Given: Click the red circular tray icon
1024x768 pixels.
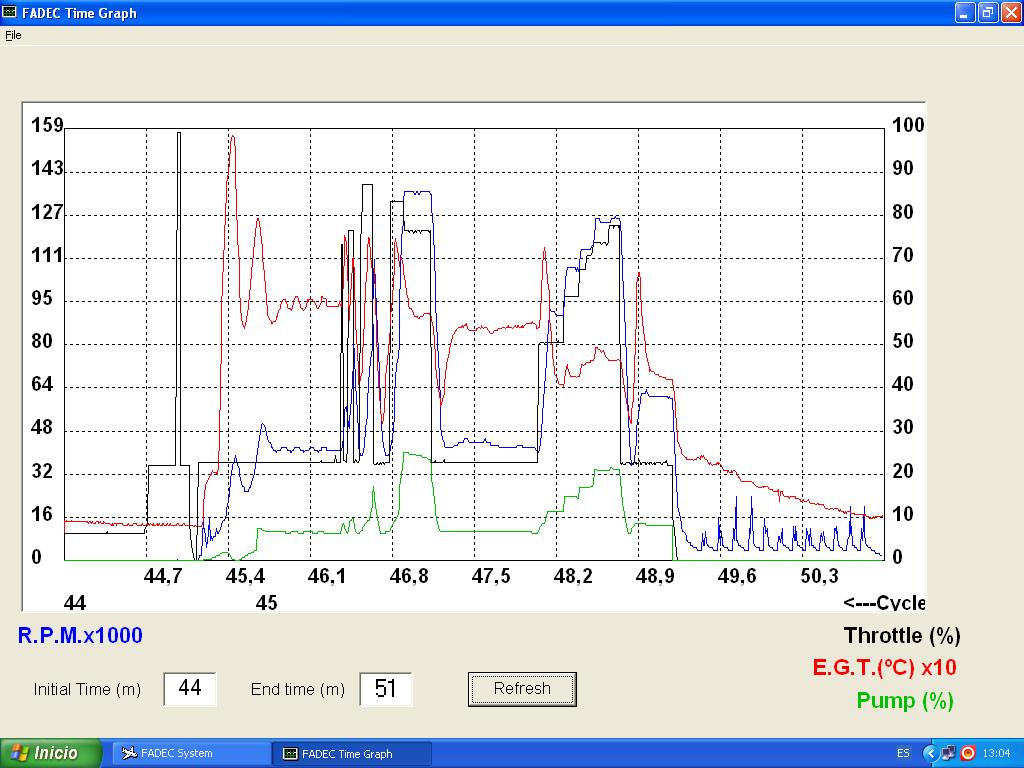Looking at the screenshot, I should (x=967, y=753).
